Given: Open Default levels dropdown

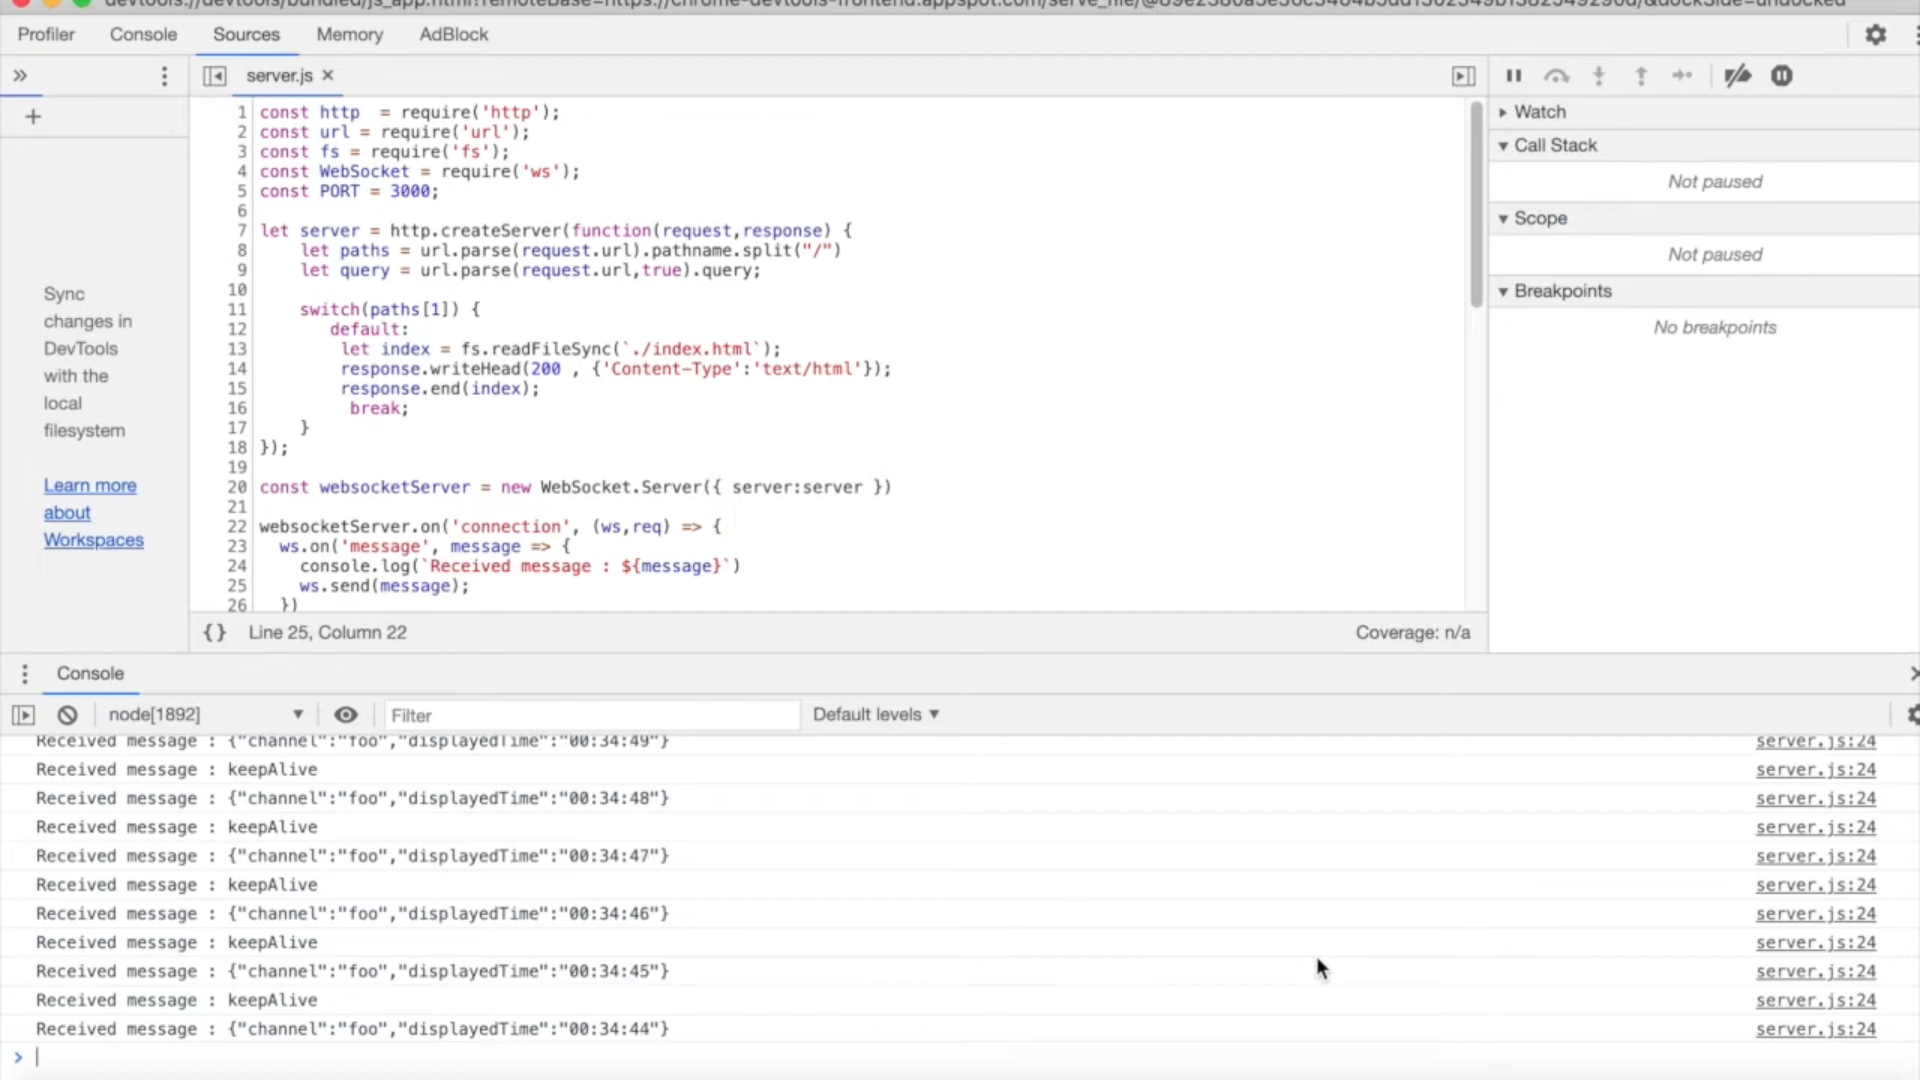Looking at the screenshot, I should point(875,715).
